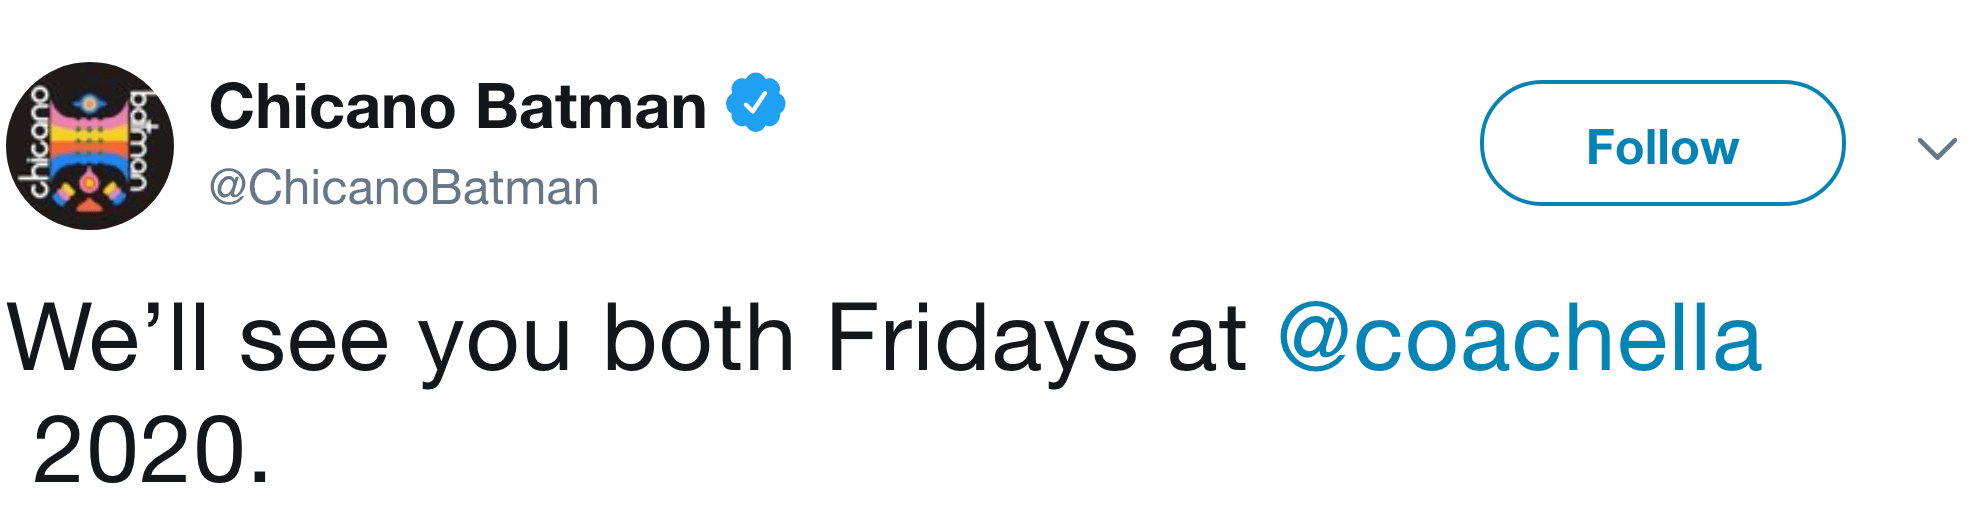Visit the @ChicanoBatman handle
Viewport: 1970px width, 530px height.
click(404, 188)
